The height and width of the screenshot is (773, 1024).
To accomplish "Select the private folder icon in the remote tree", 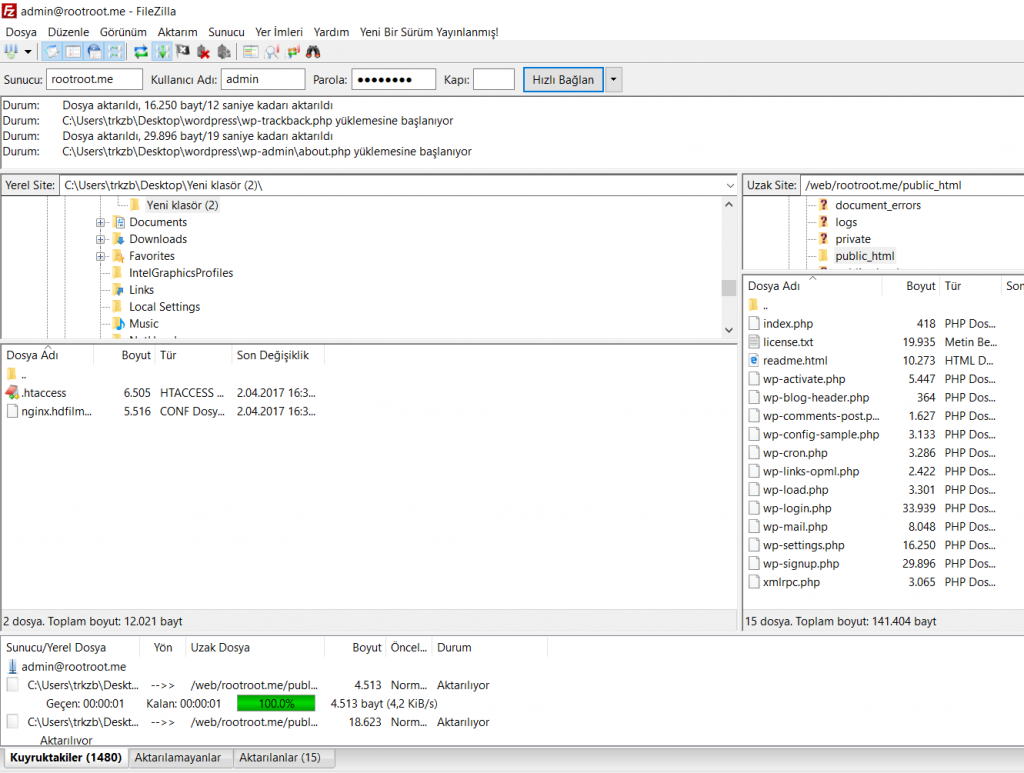I will click(x=824, y=239).
